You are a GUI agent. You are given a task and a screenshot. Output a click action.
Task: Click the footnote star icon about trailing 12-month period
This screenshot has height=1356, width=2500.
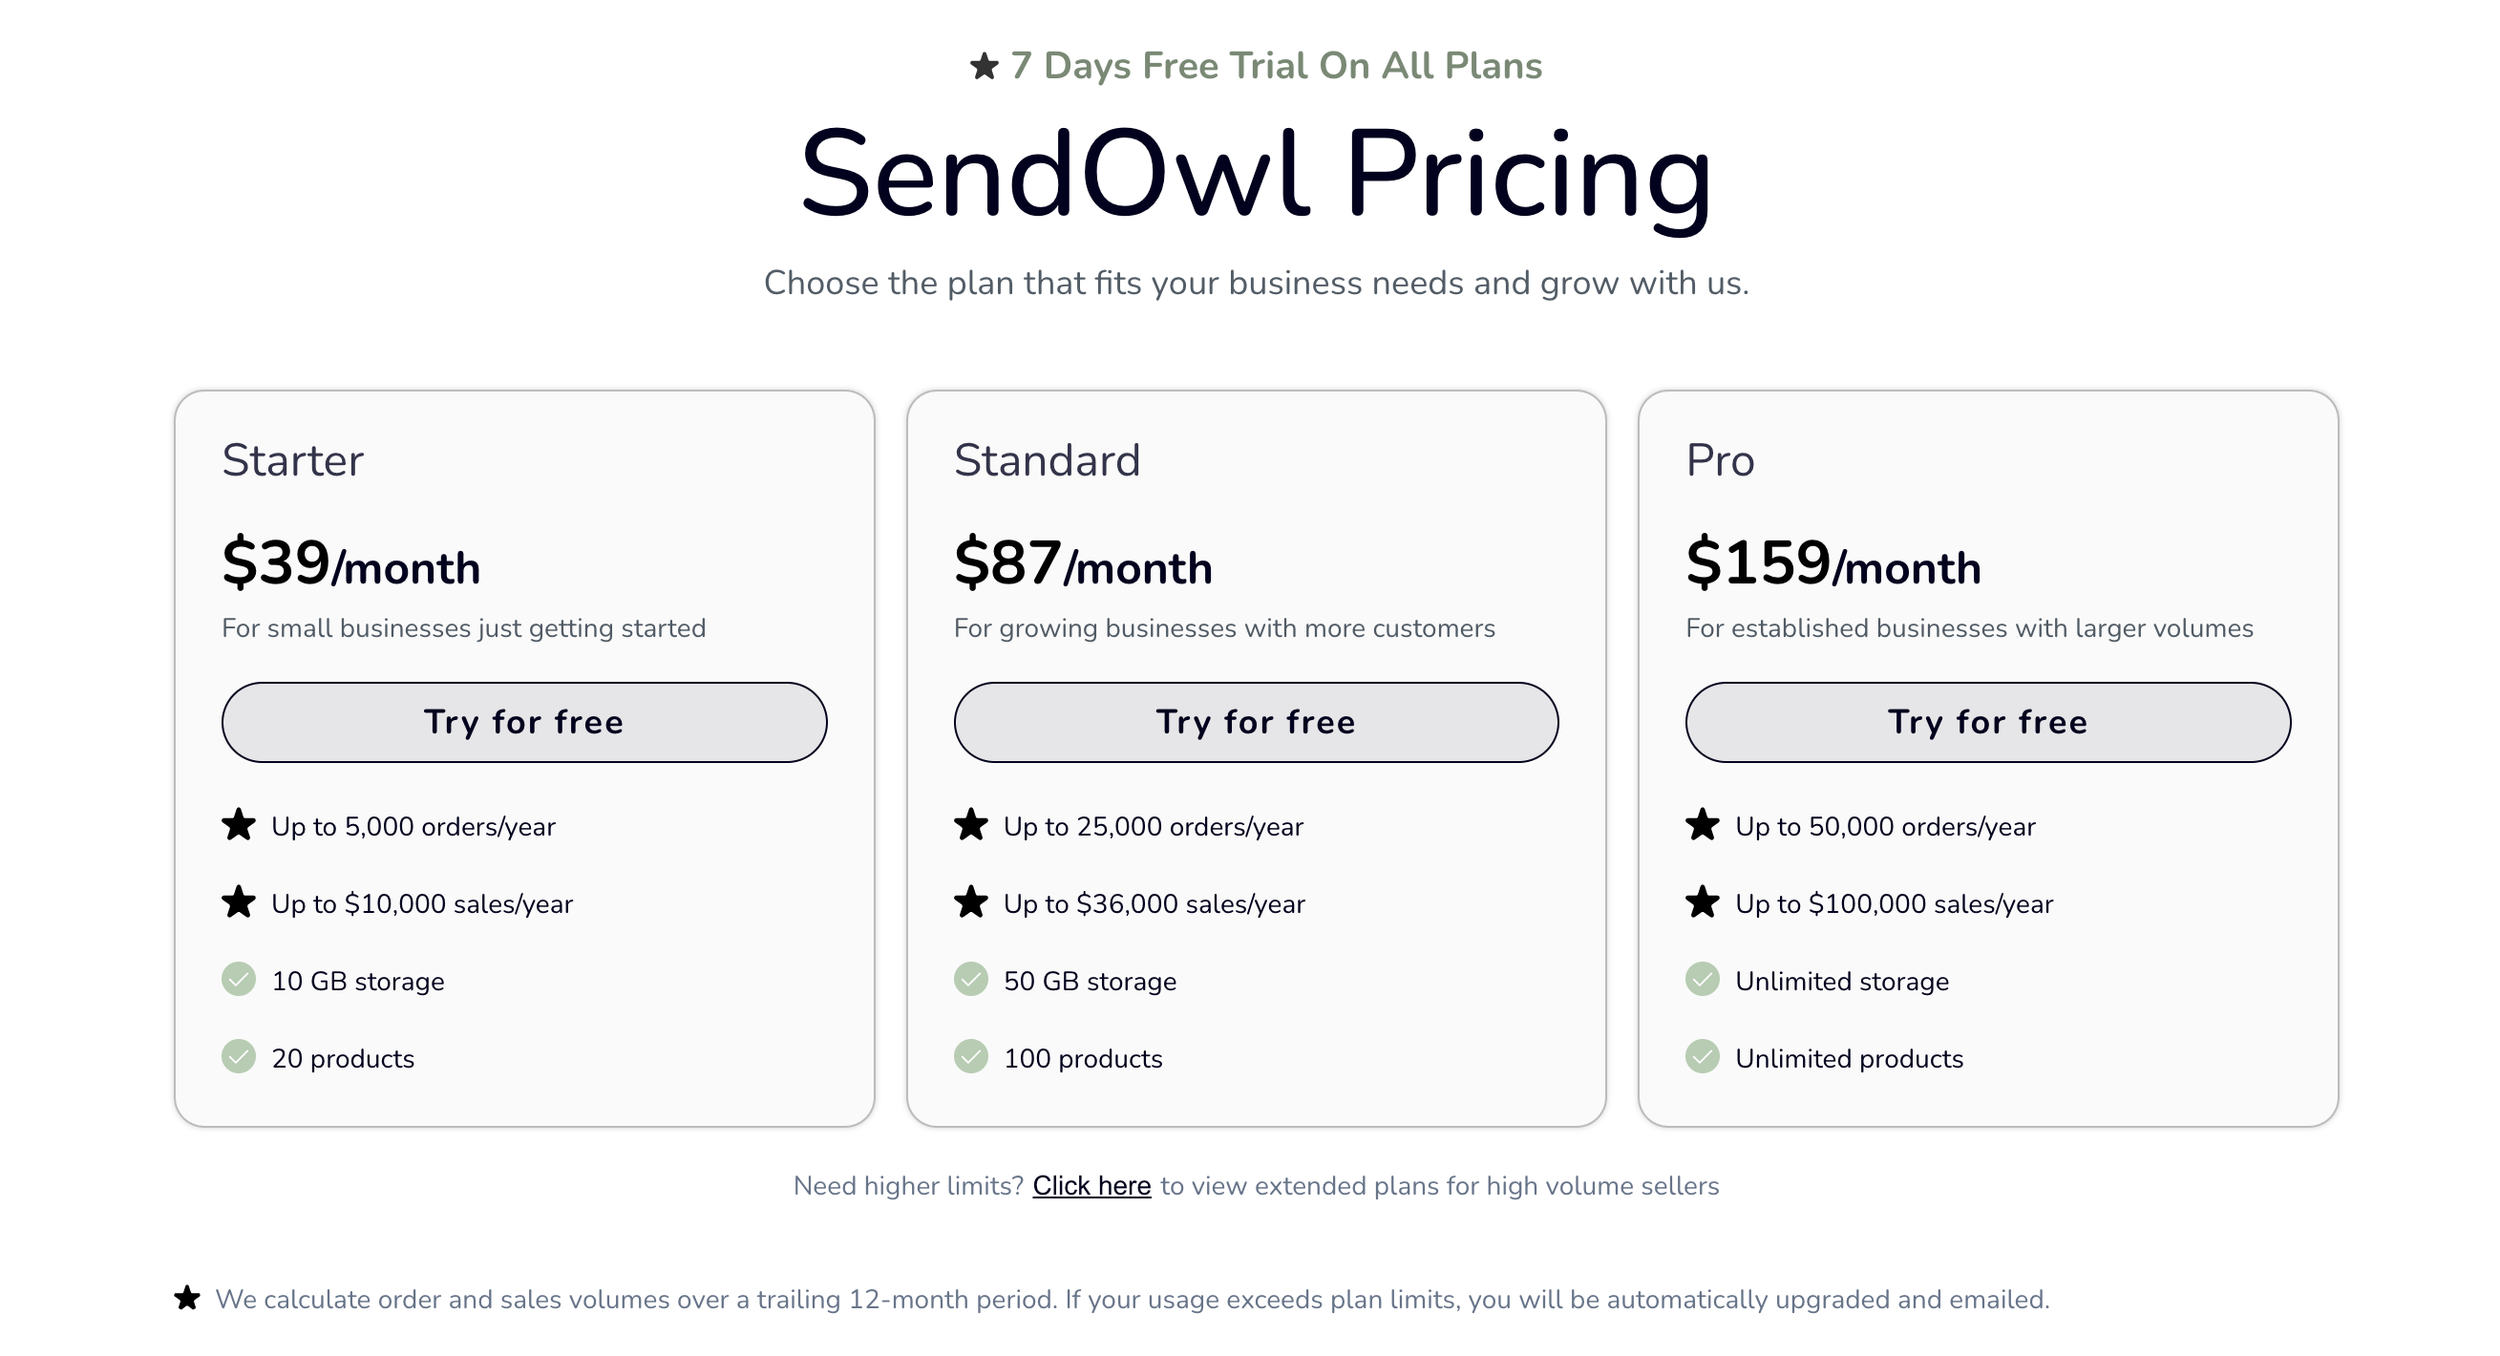[x=187, y=1298]
